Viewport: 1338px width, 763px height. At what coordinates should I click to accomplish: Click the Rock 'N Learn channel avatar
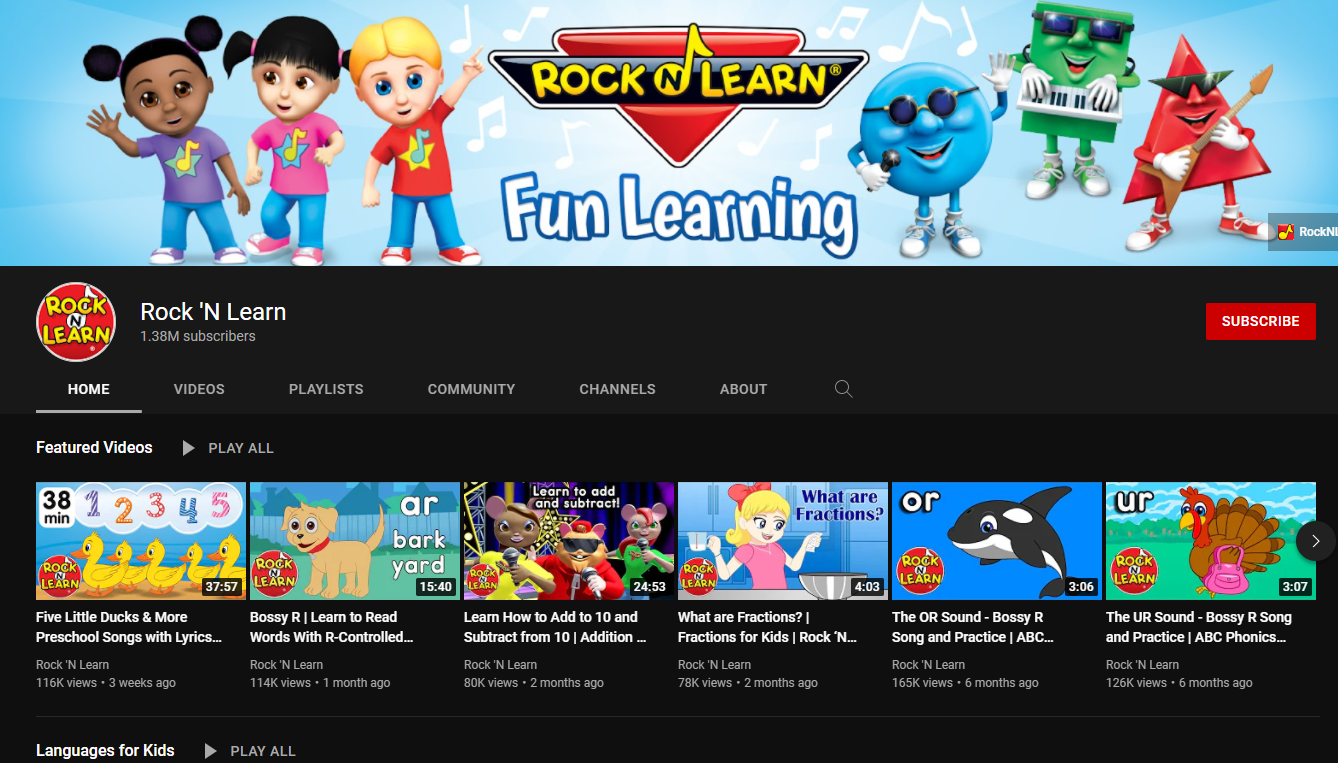pyautogui.click(x=75, y=321)
